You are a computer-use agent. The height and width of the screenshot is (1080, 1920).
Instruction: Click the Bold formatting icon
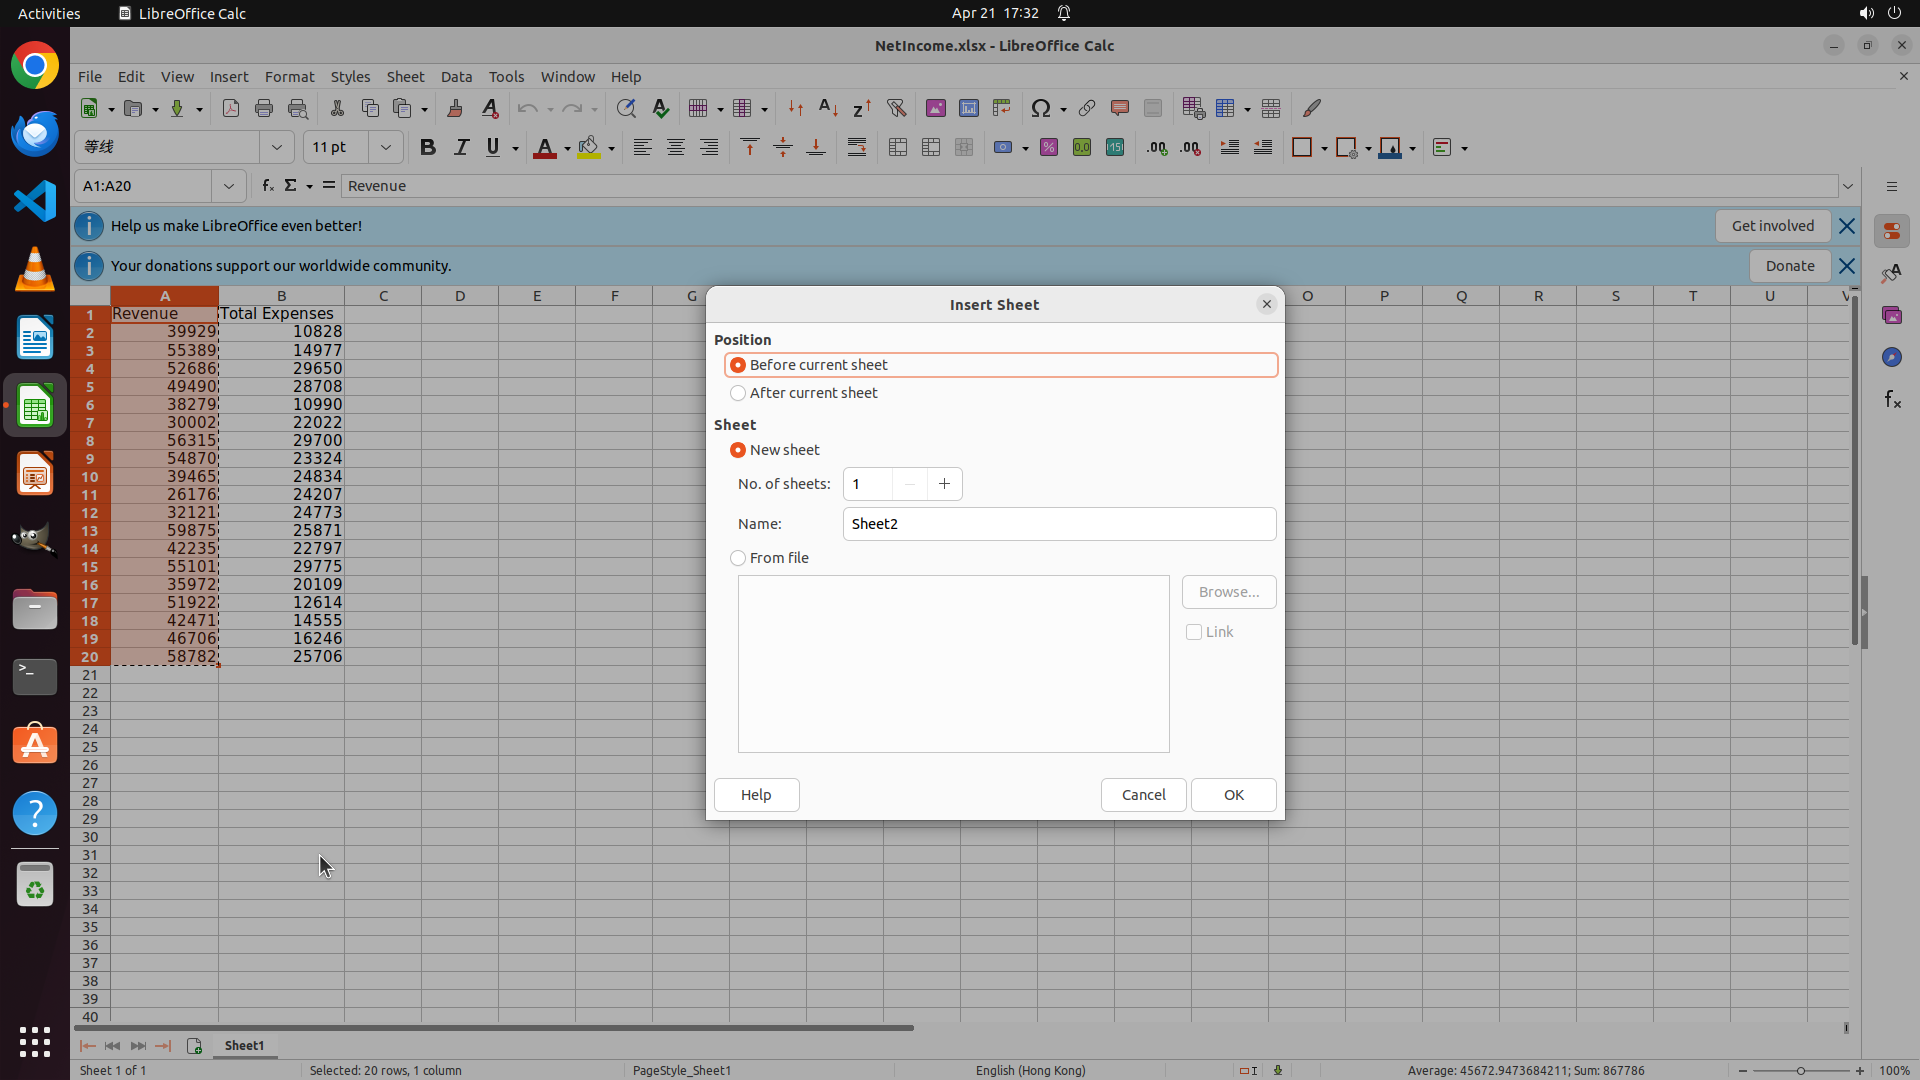428,148
